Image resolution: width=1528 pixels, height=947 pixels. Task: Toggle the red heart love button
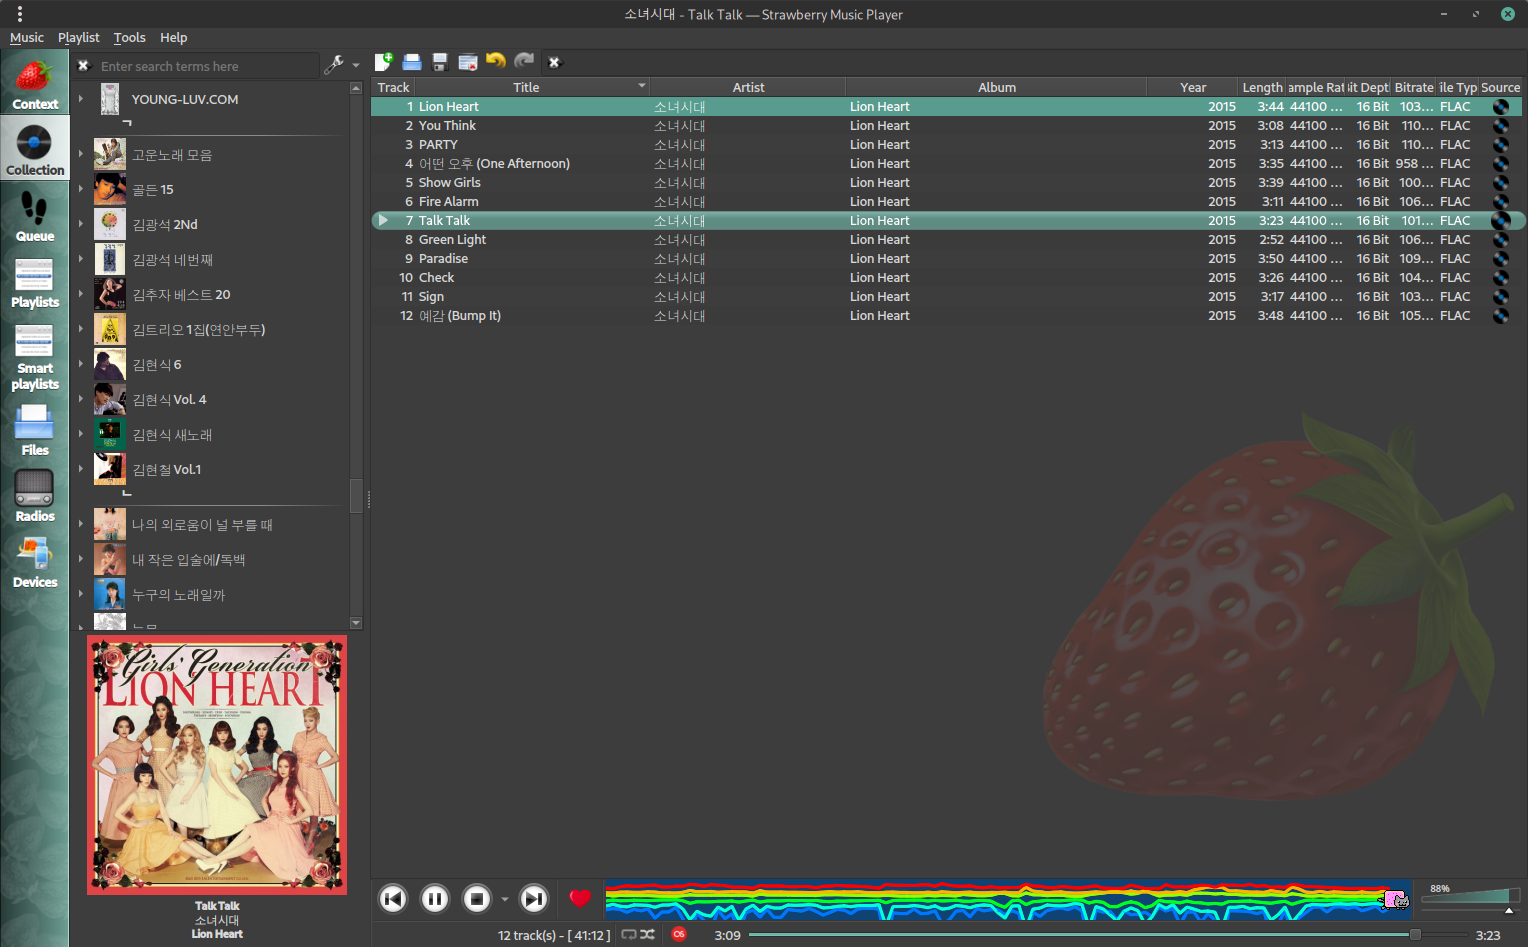pos(580,898)
